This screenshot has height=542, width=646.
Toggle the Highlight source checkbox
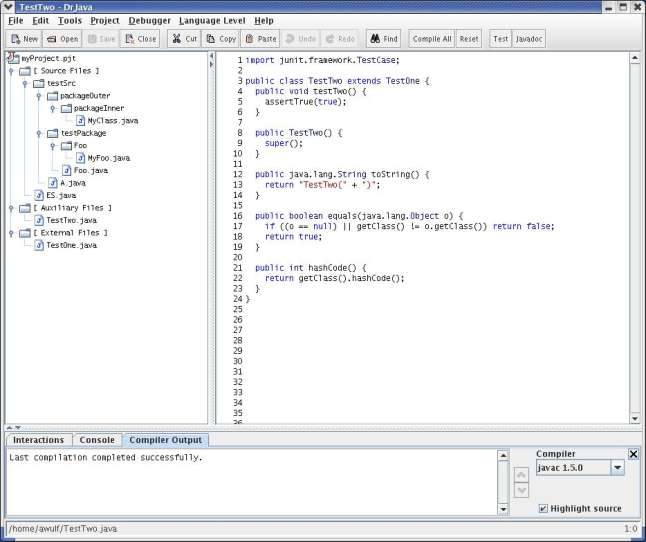pyautogui.click(x=543, y=508)
